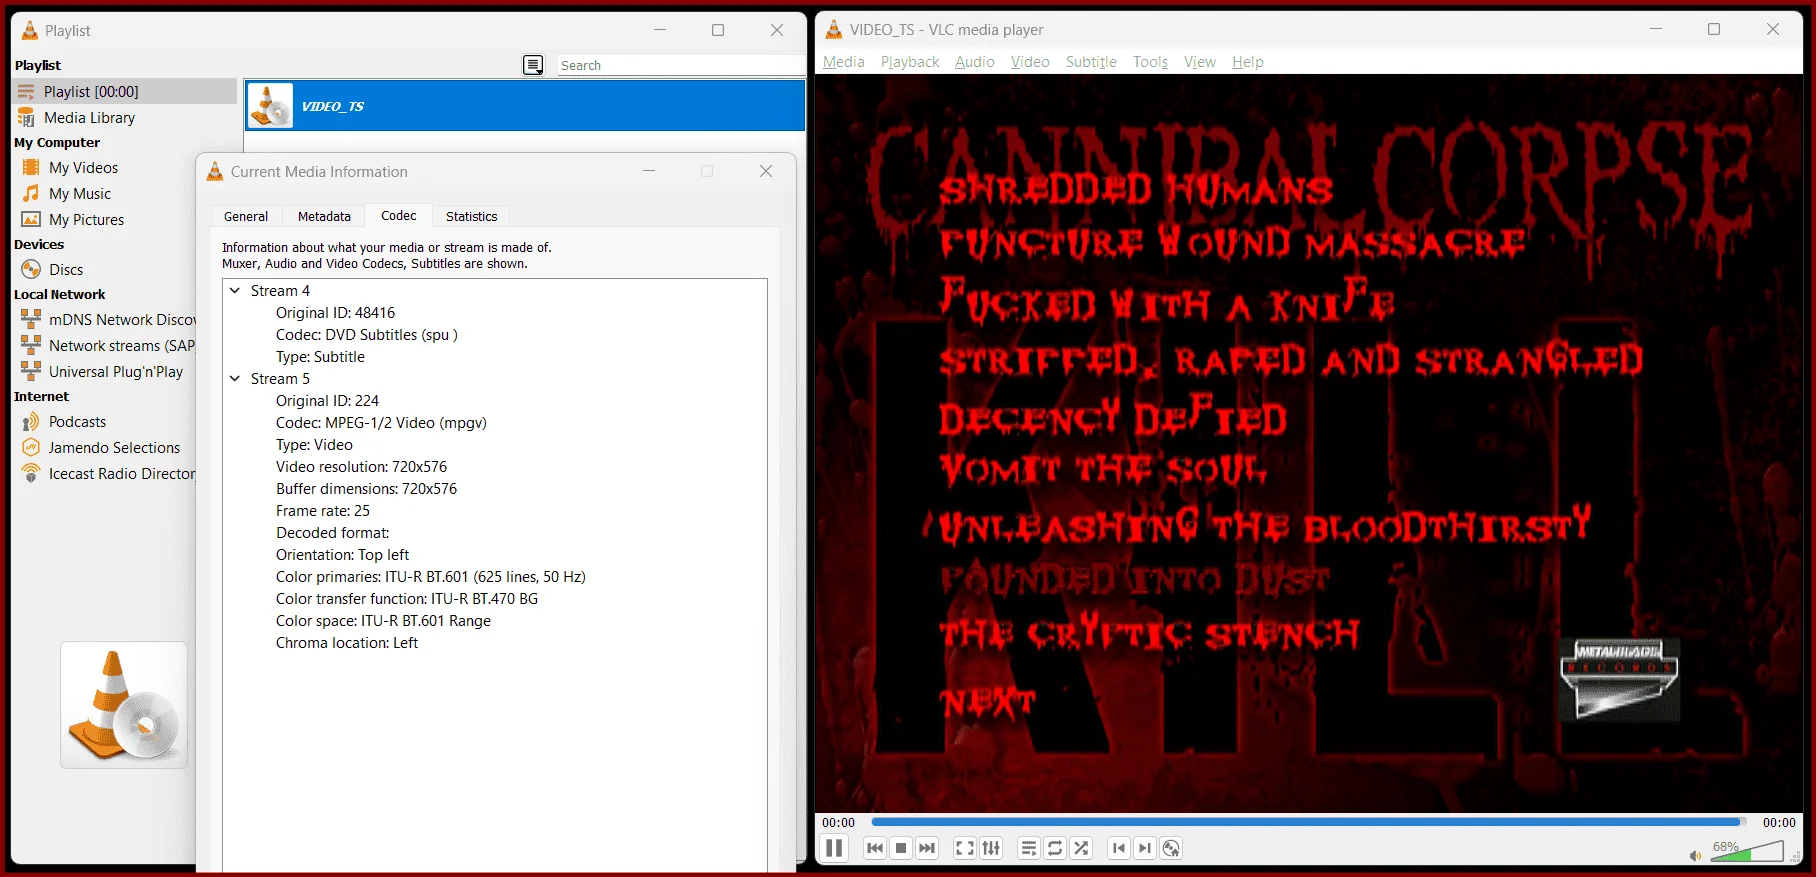Toggle loop mode button
This screenshot has width=1816, height=877.
point(1055,848)
